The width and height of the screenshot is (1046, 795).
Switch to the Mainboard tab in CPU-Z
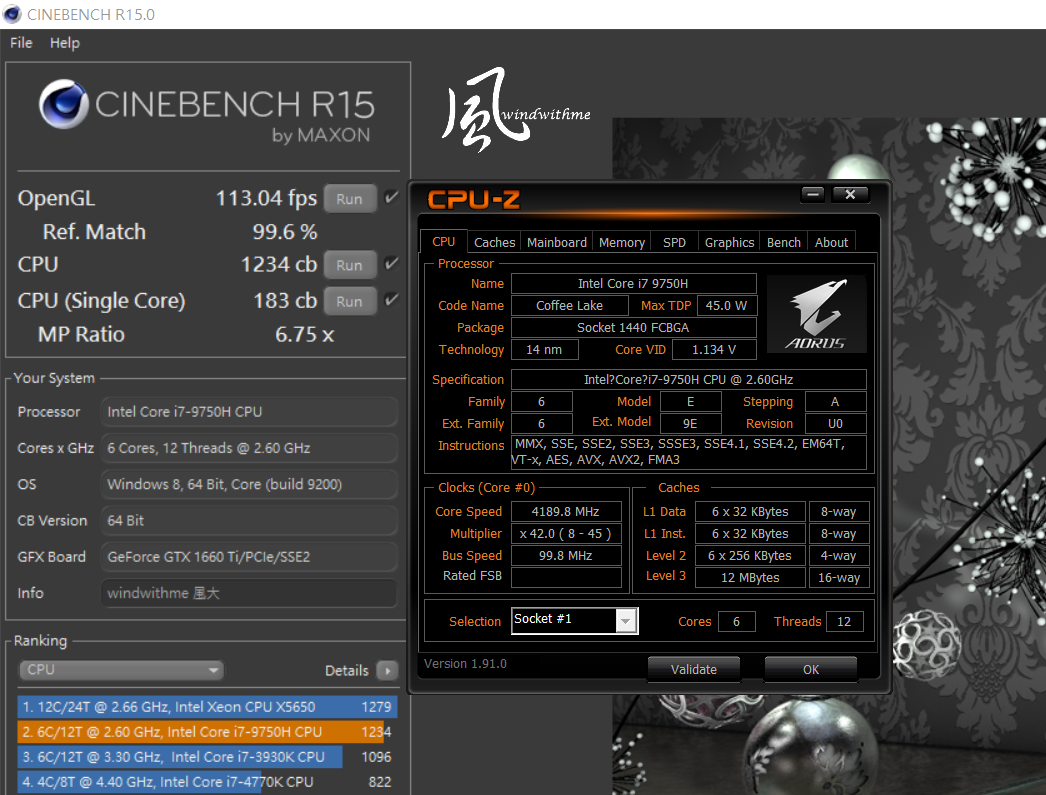point(556,242)
